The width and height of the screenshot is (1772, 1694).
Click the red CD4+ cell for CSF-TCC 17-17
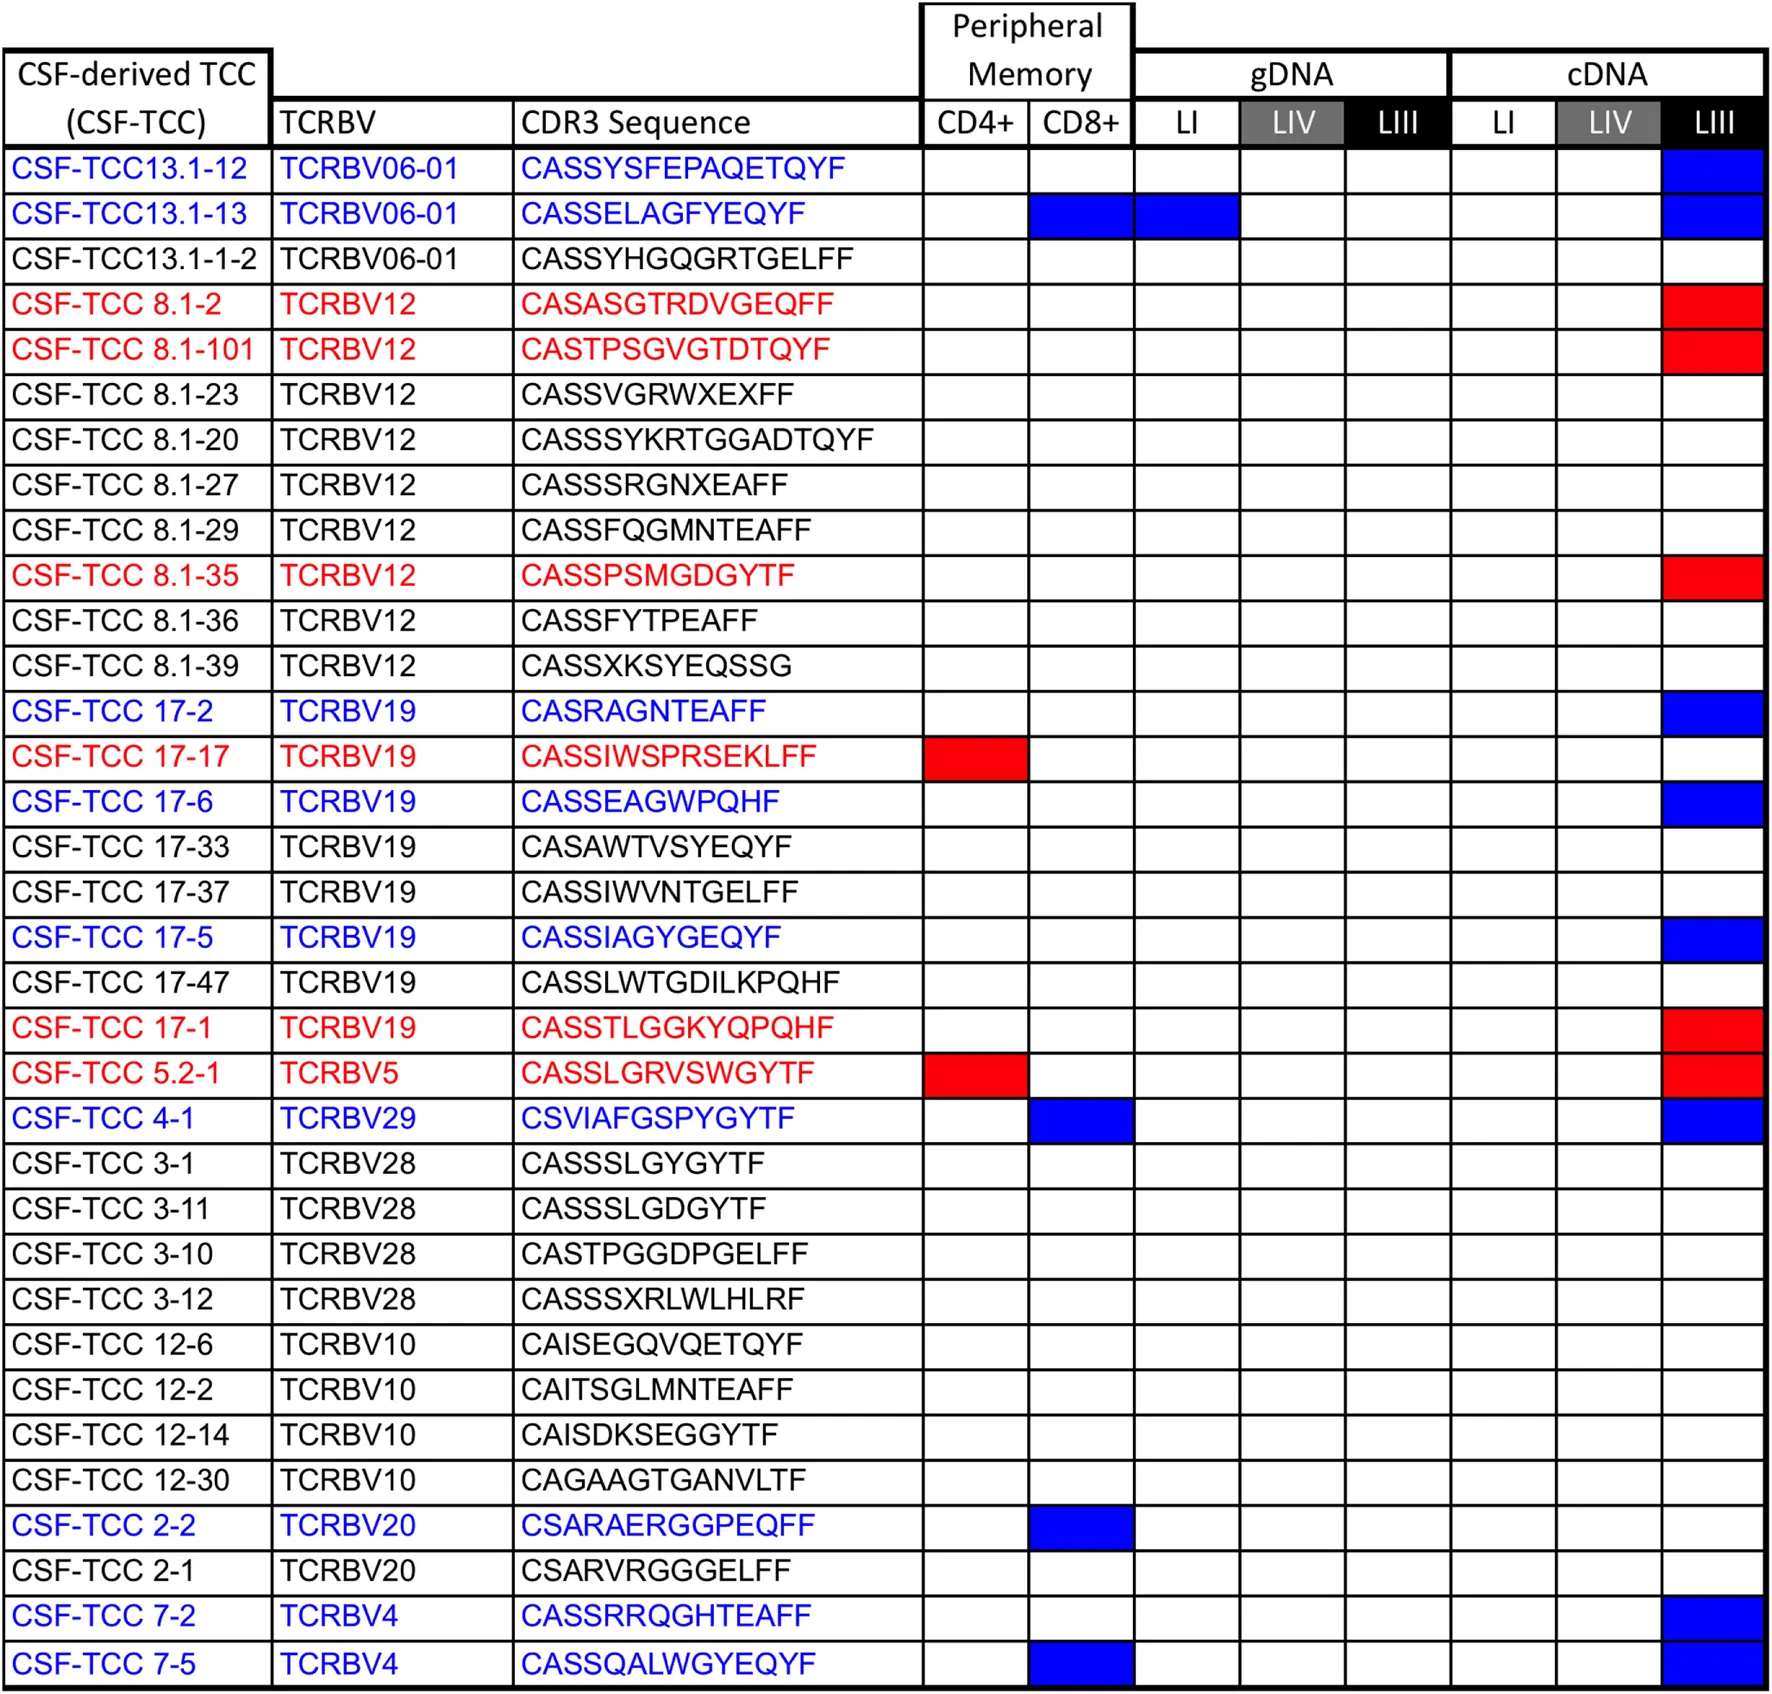pyautogui.click(x=975, y=758)
